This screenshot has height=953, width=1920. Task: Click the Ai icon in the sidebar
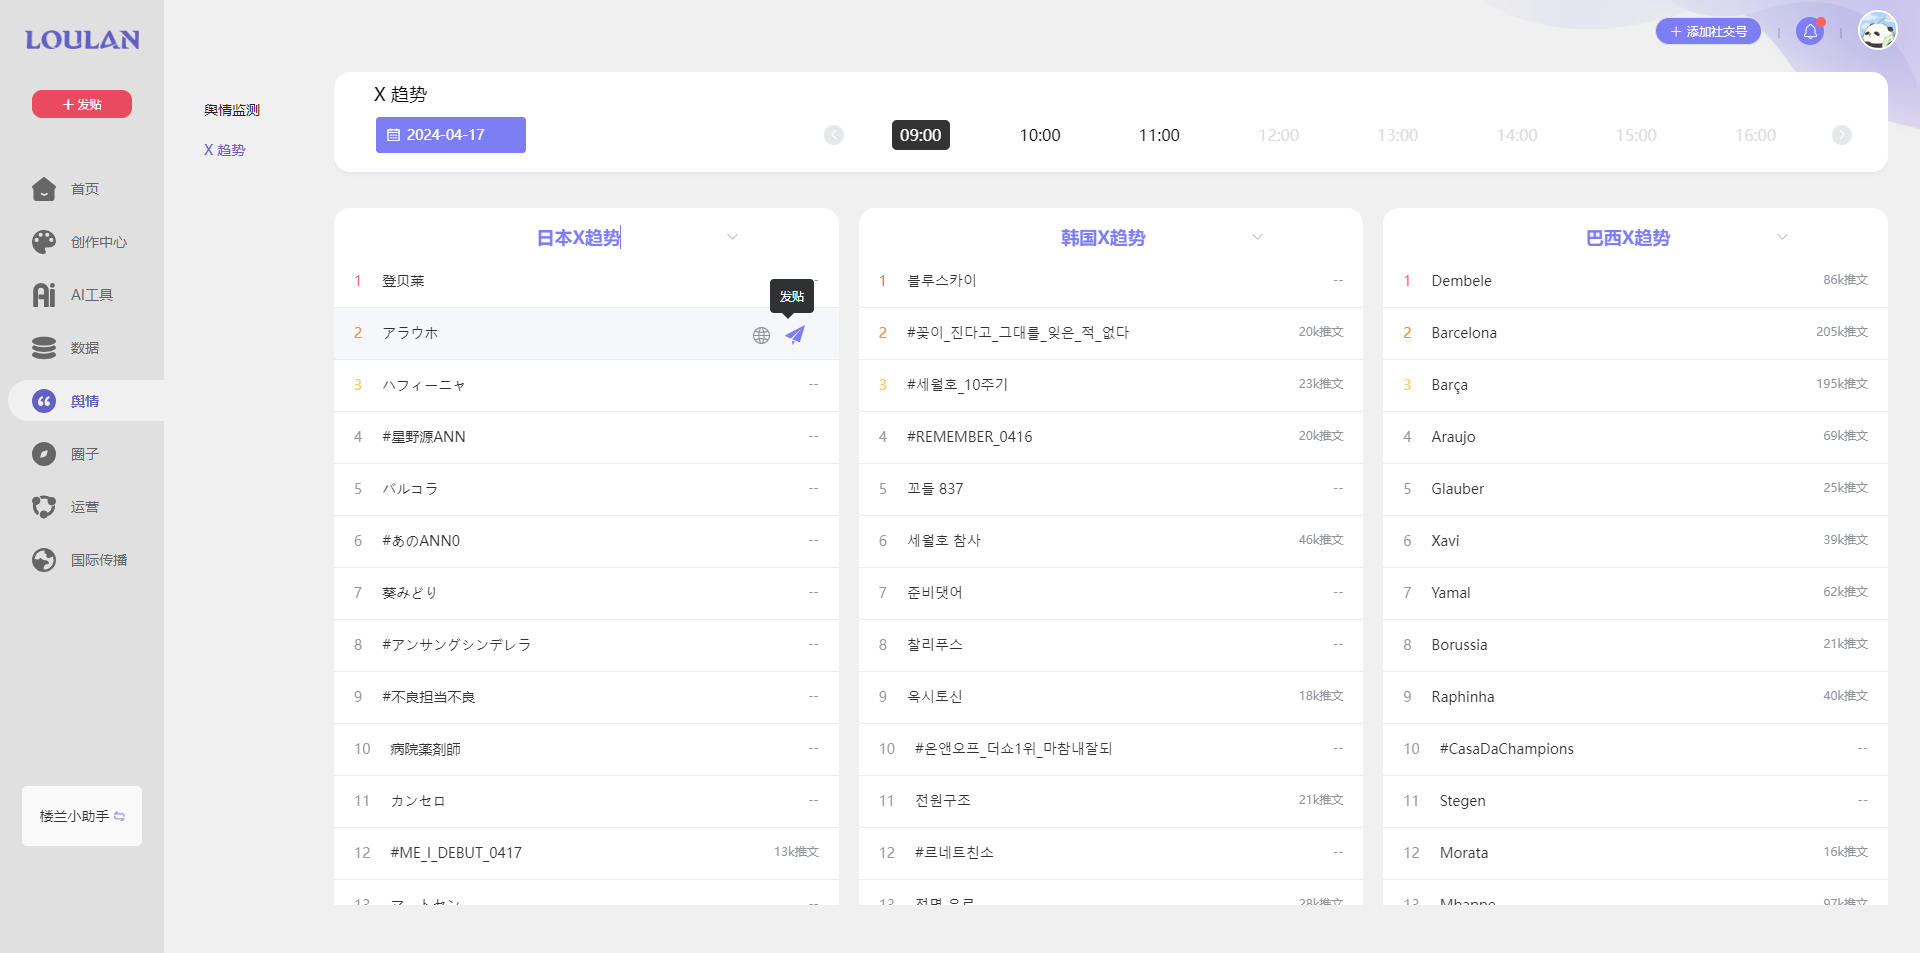tap(44, 295)
